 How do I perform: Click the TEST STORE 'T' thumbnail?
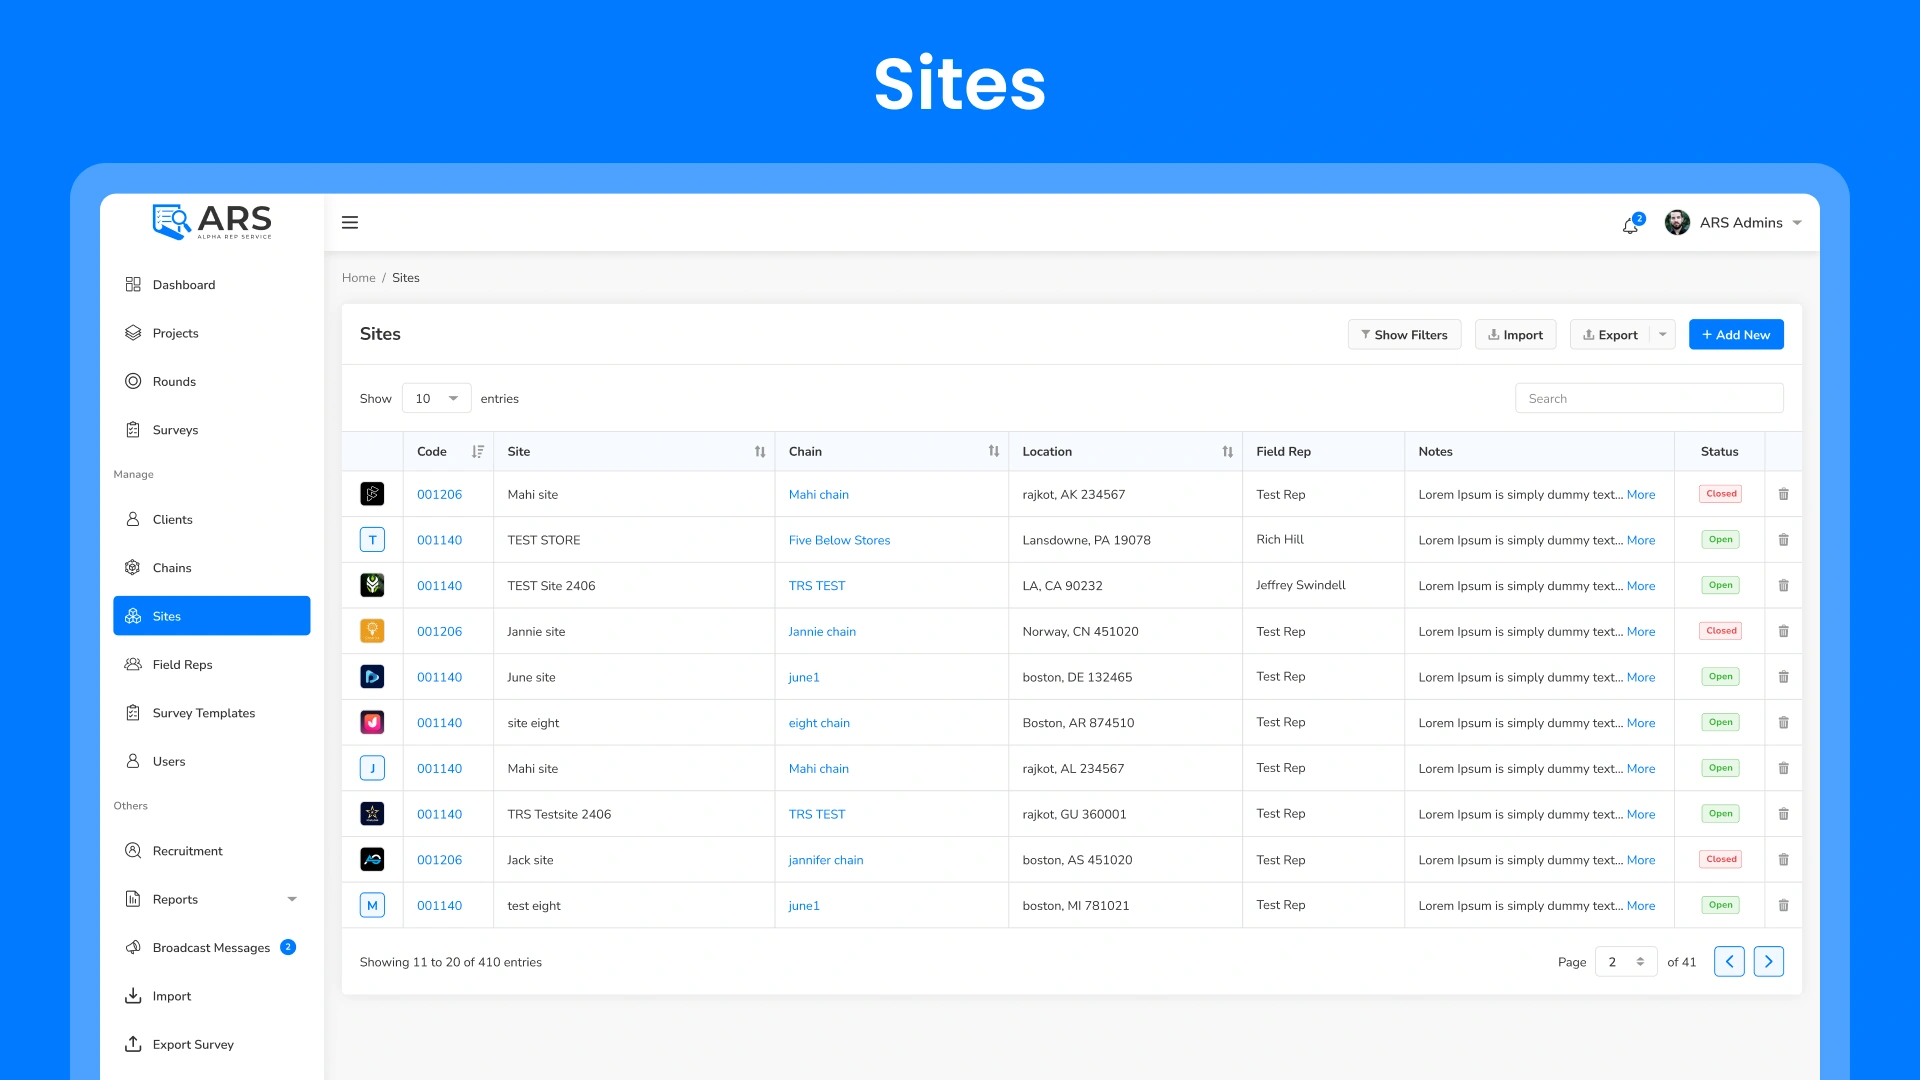[372, 540]
